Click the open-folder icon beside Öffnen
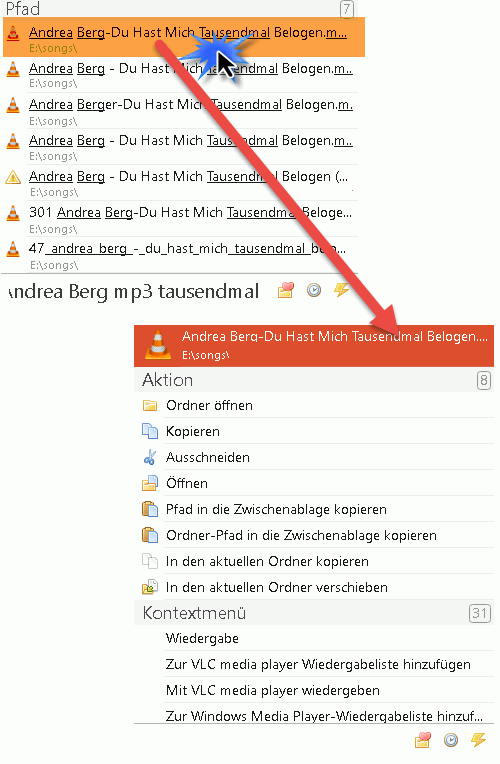The height and width of the screenshot is (764, 500). [150, 483]
